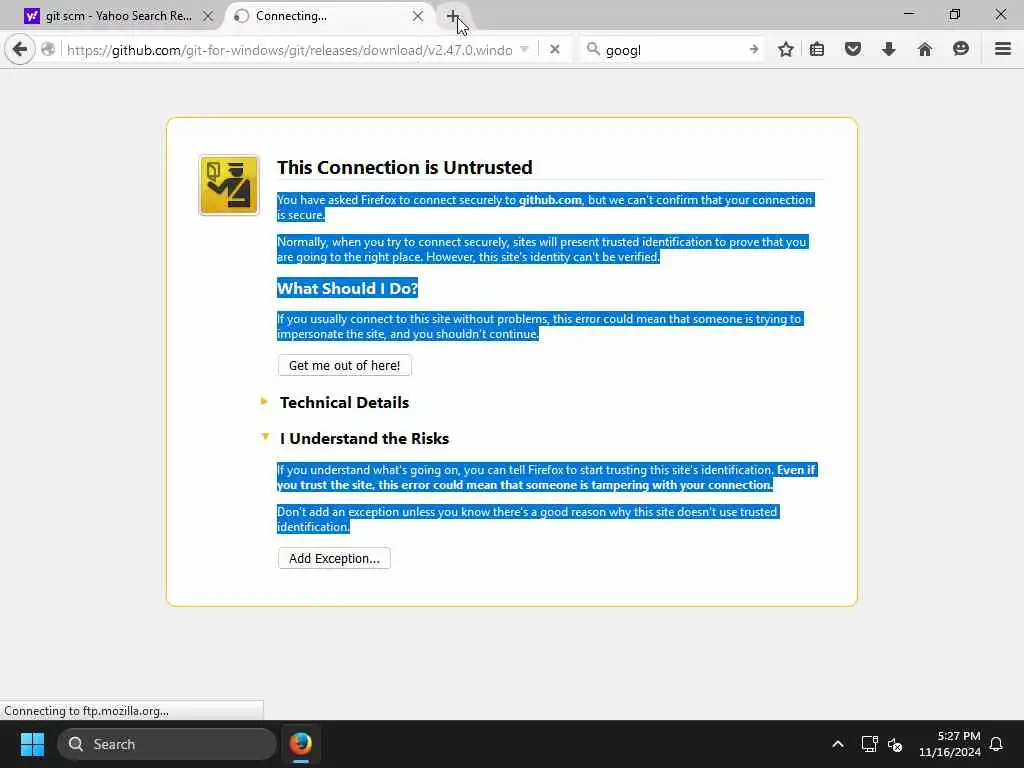Click bold github.com in warning text
Viewport: 1024px width, 768px height.
coord(551,200)
